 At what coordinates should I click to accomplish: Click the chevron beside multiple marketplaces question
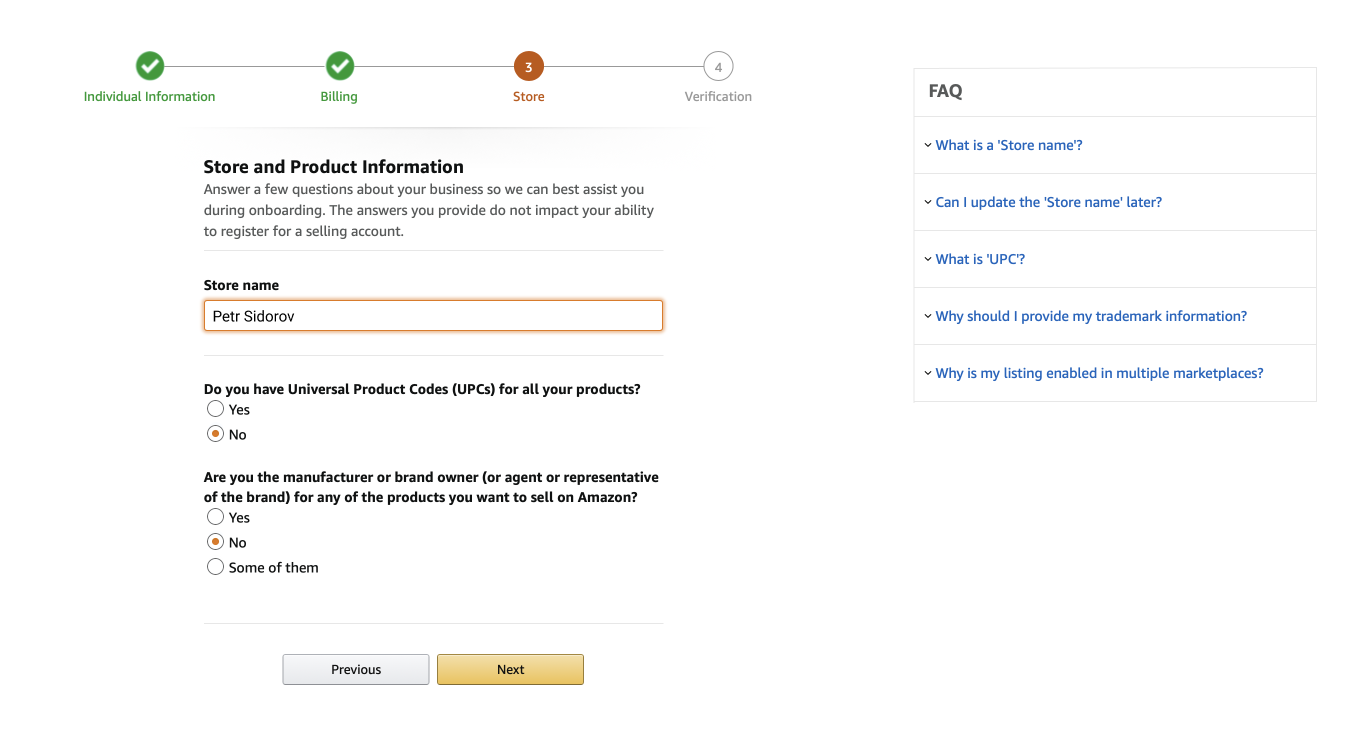pyautogui.click(x=928, y=373)
